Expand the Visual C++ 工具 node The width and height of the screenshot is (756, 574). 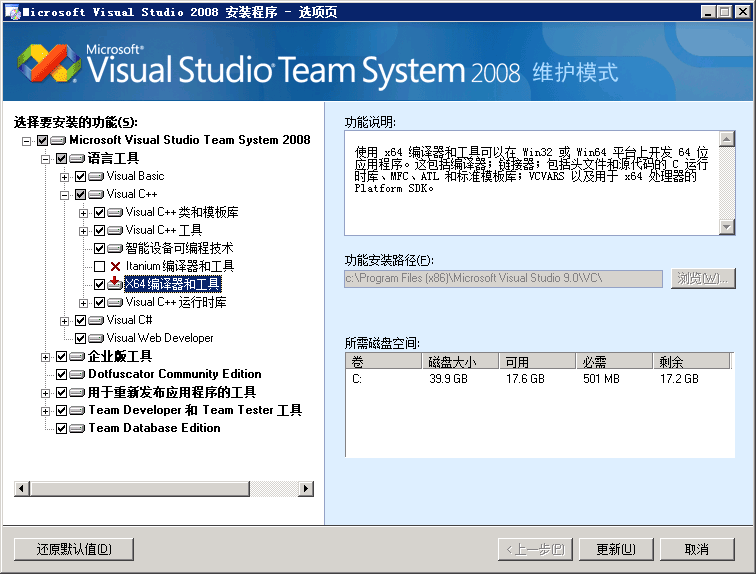tap(83, 231)
